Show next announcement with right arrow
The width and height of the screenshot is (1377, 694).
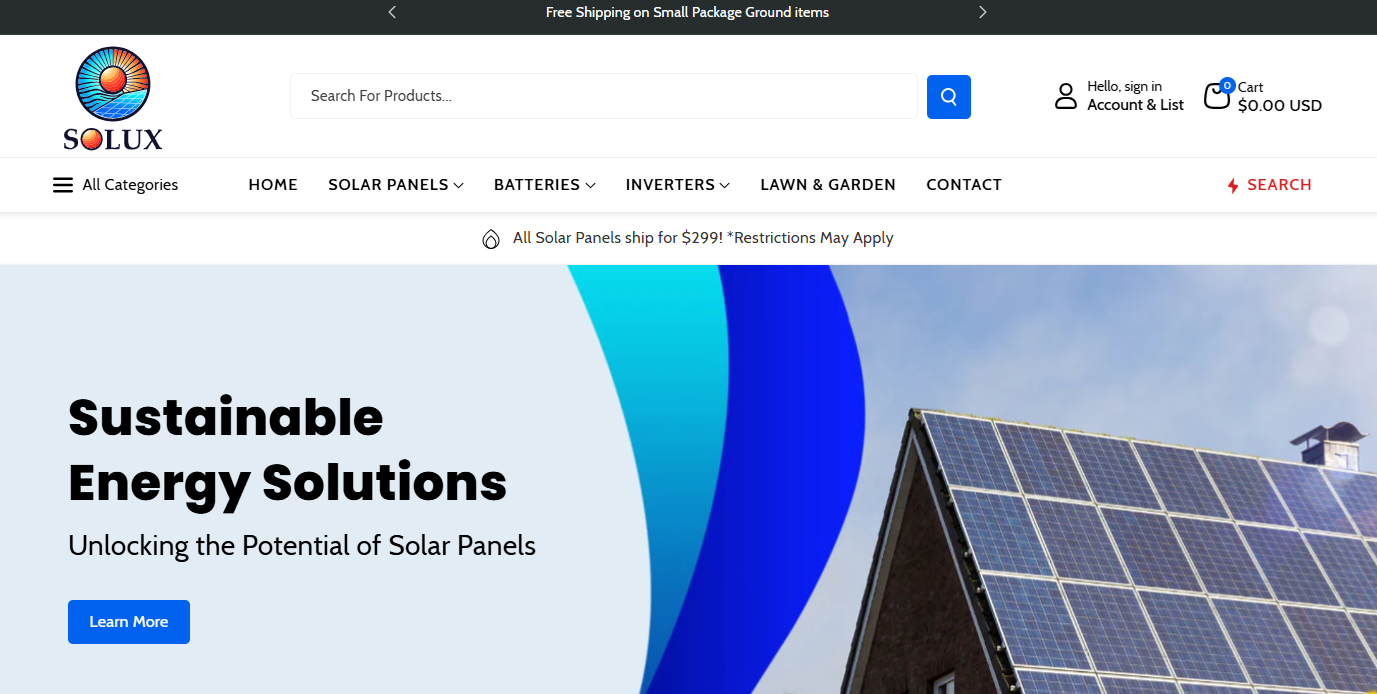[x=982, y=12]
